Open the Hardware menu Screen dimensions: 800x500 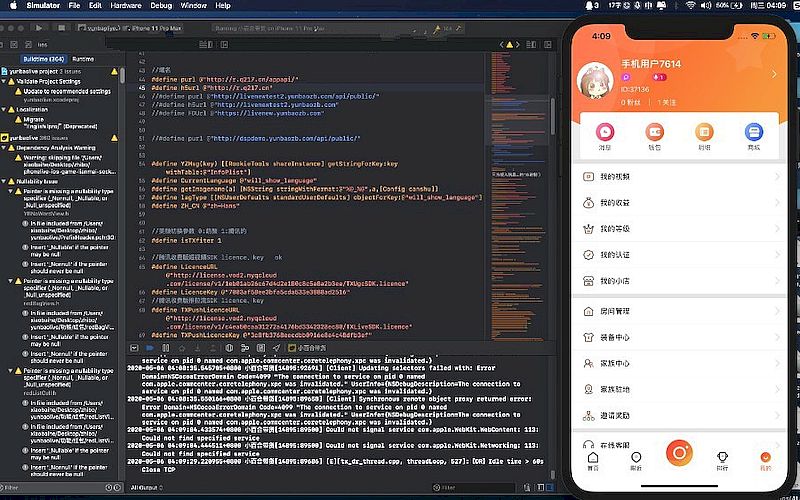click(126, 6)
